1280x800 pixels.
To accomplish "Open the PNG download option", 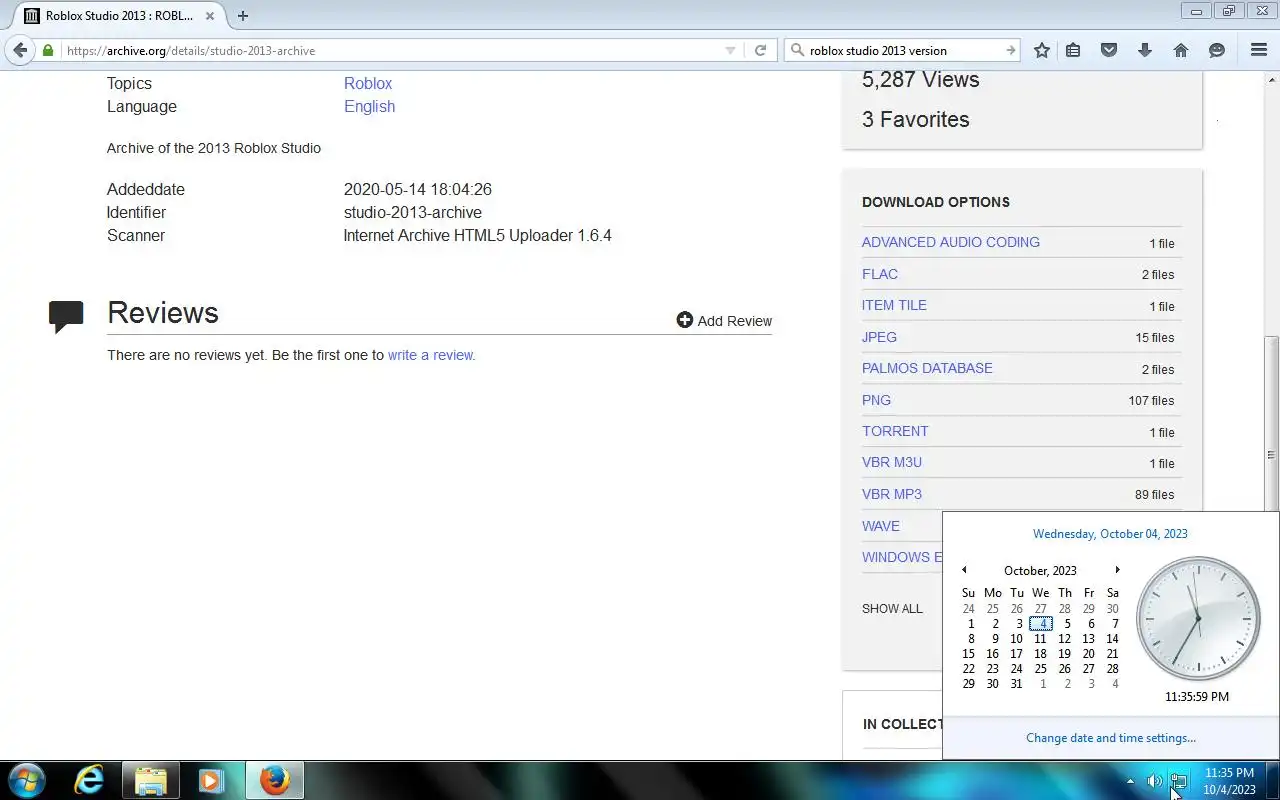I will point(876,400).
